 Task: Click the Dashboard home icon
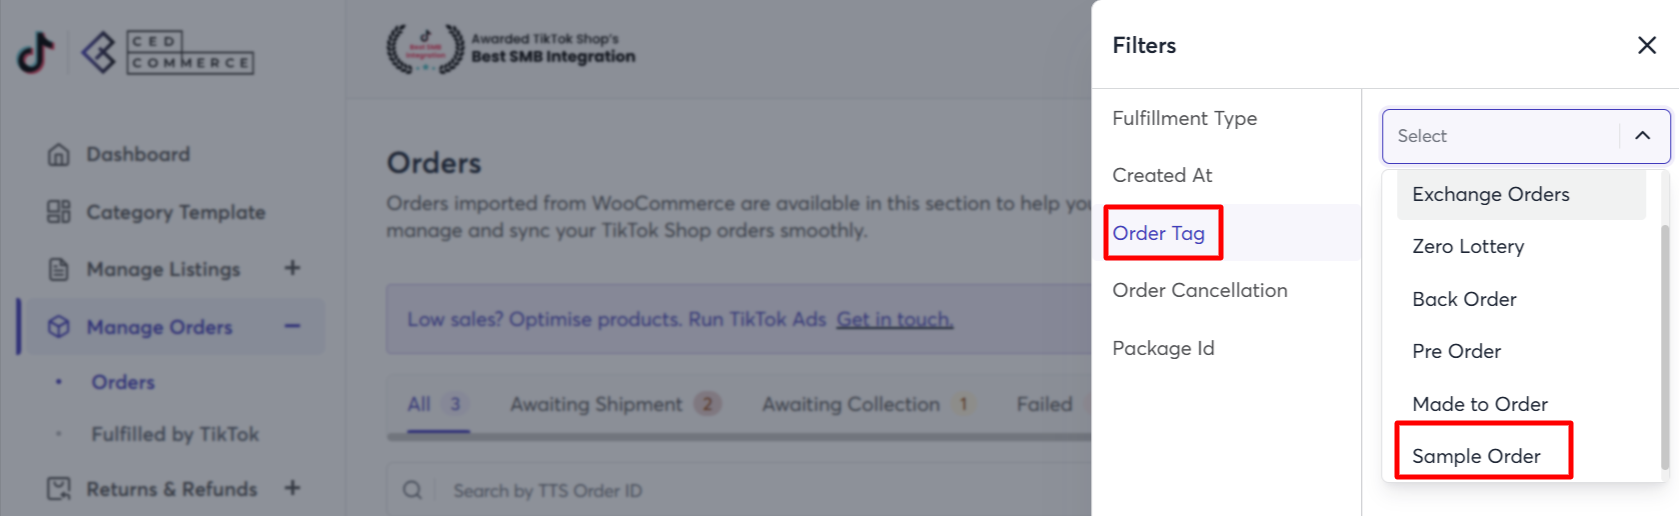point(59,155)
